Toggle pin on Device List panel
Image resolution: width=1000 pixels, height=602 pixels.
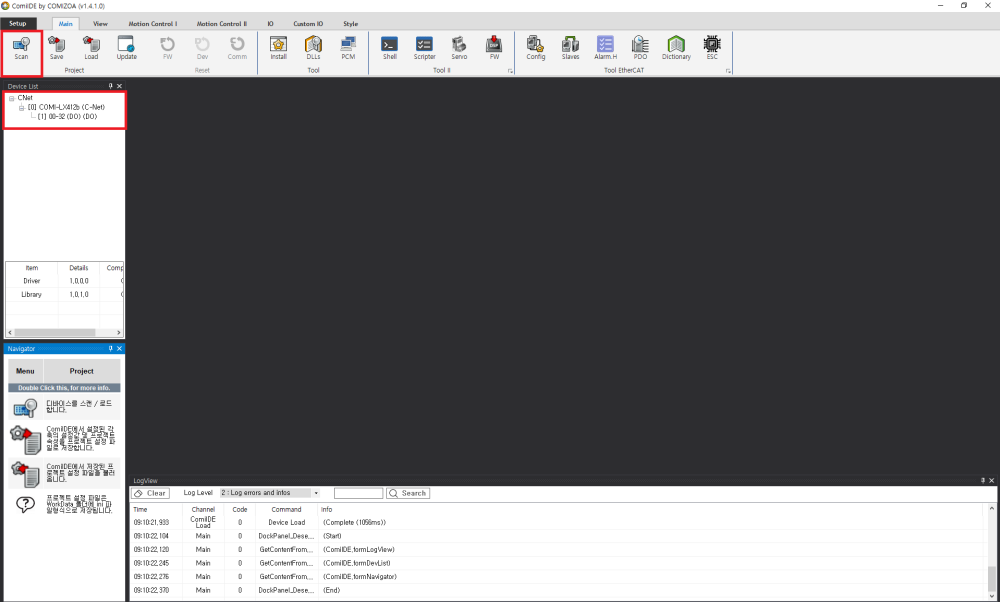point(111,86)
